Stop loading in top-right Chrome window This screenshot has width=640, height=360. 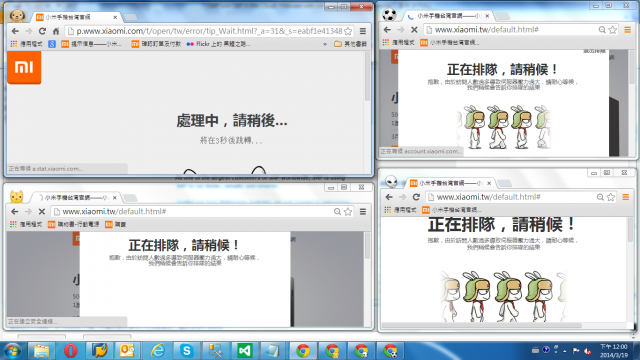pos(414,30)
